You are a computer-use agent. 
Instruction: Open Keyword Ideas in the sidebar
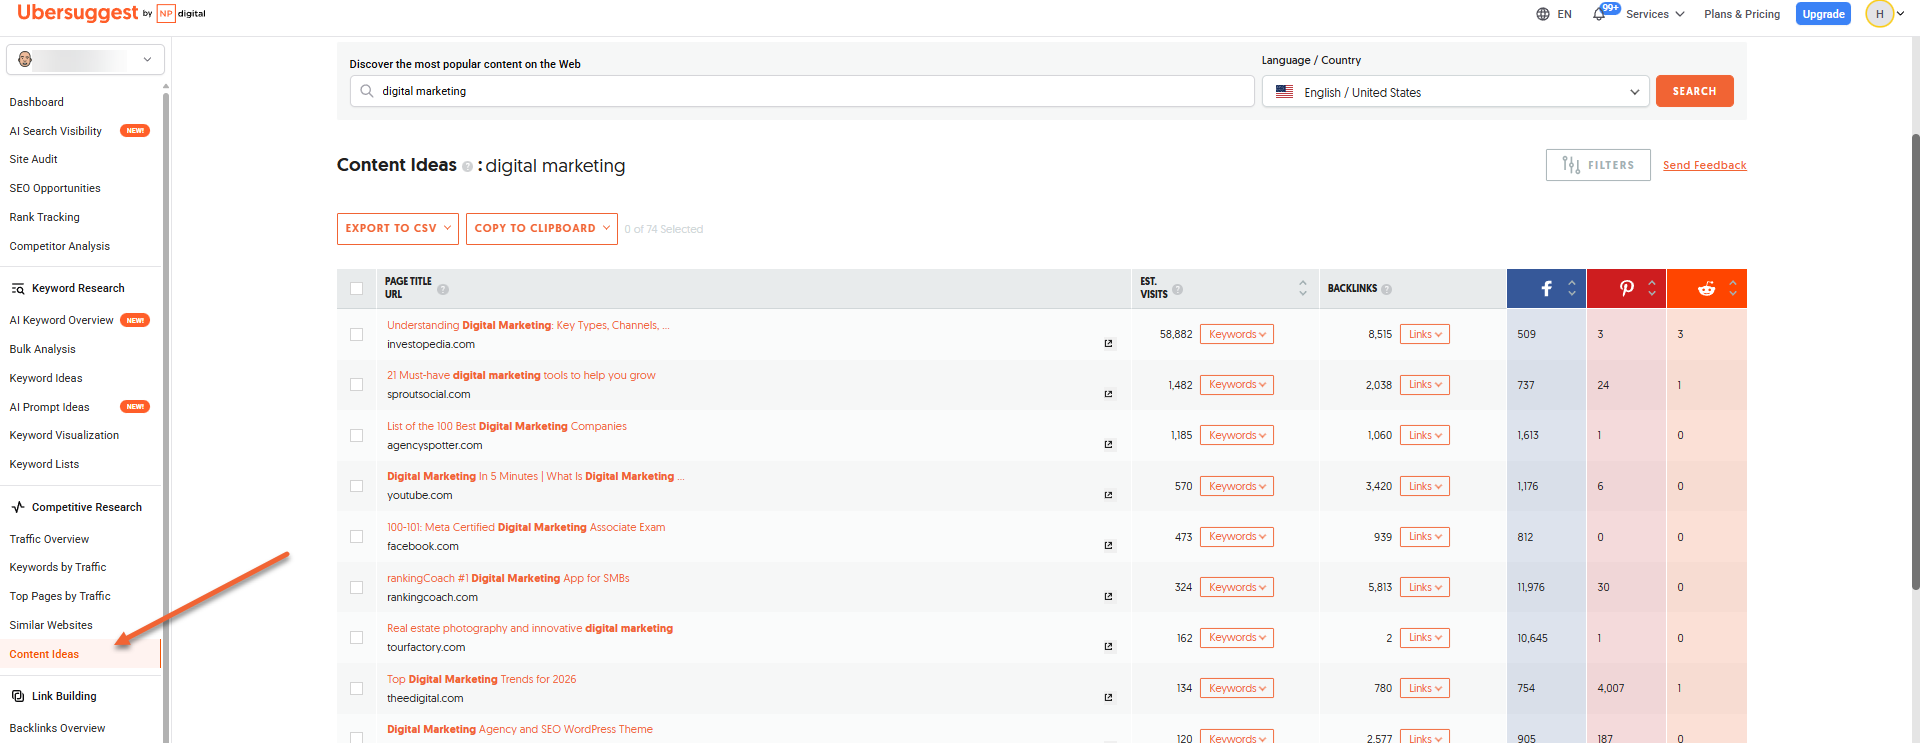46,378
